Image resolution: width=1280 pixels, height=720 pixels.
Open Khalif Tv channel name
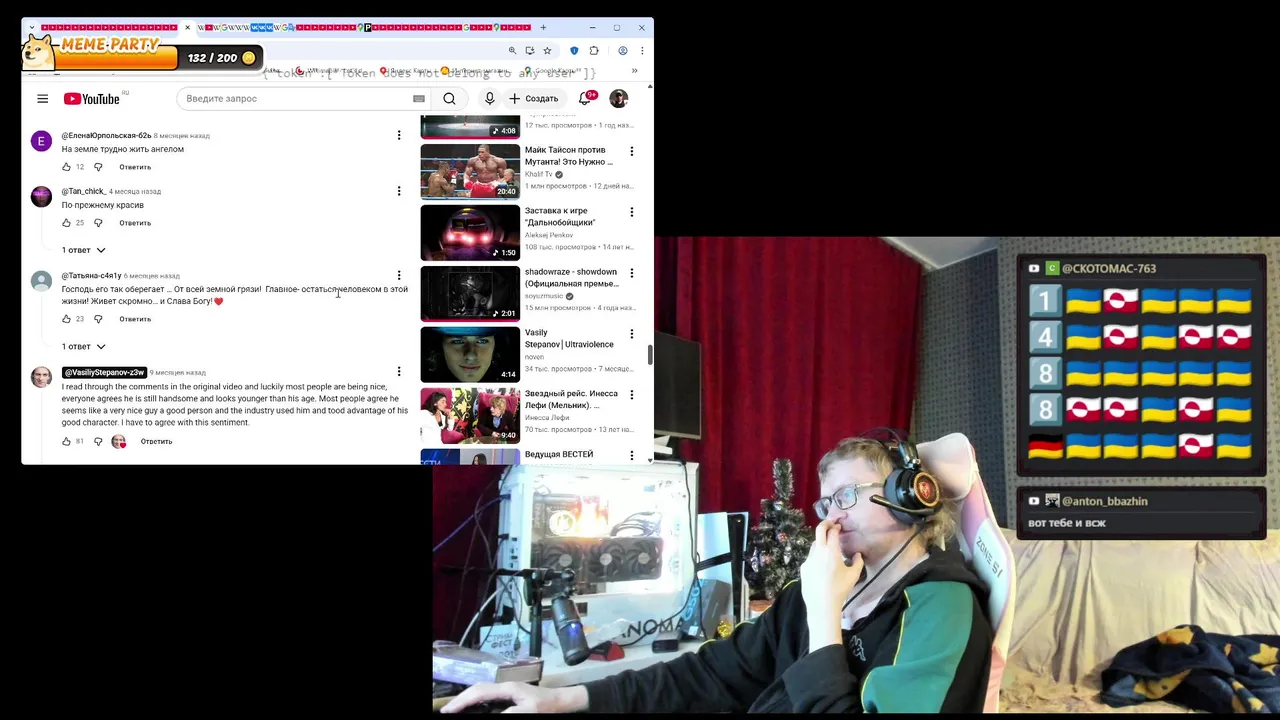(538, 174)
